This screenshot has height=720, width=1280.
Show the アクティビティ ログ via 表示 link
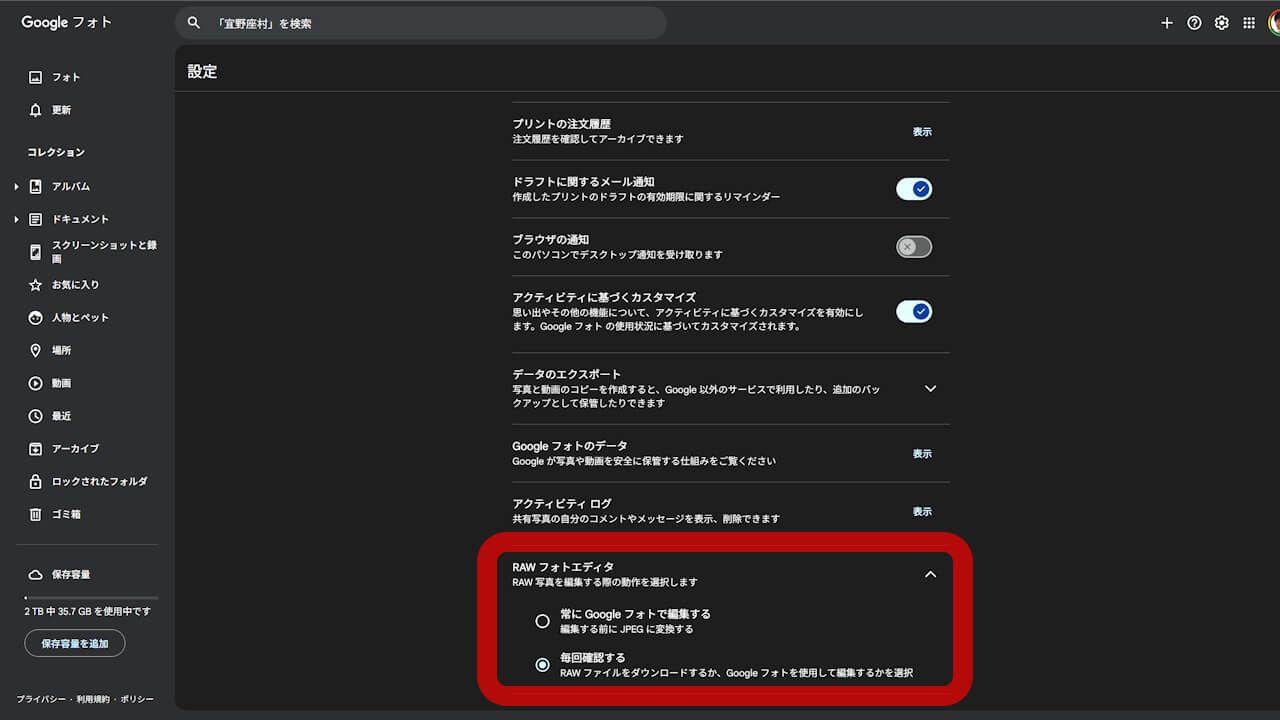pos(921,511)
